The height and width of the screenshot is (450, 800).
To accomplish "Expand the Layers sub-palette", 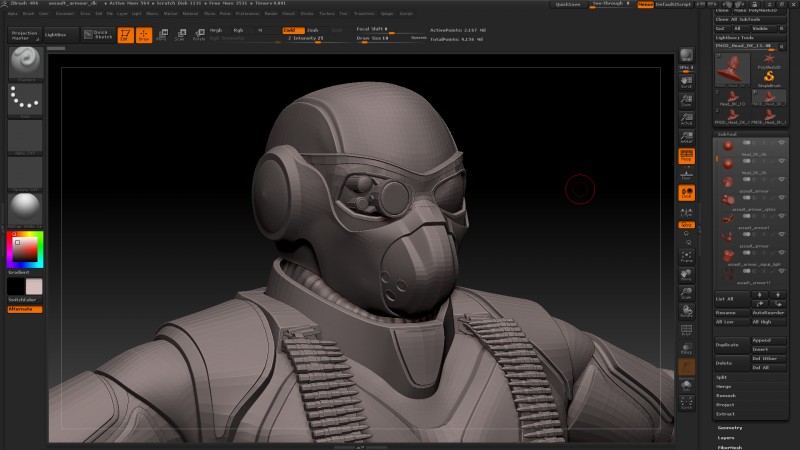I will coord(726,438).
